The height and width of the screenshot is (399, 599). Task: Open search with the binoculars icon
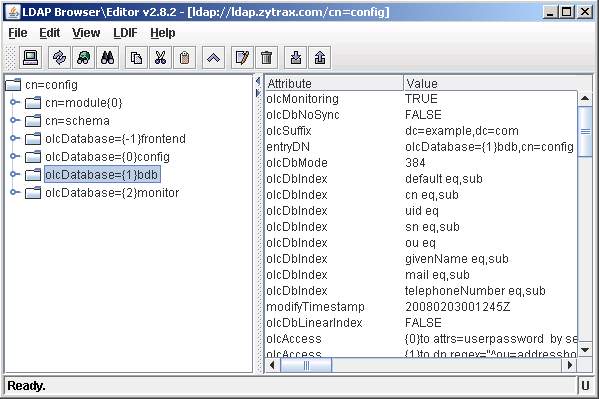pyautogui.click(x=107, y=58)
